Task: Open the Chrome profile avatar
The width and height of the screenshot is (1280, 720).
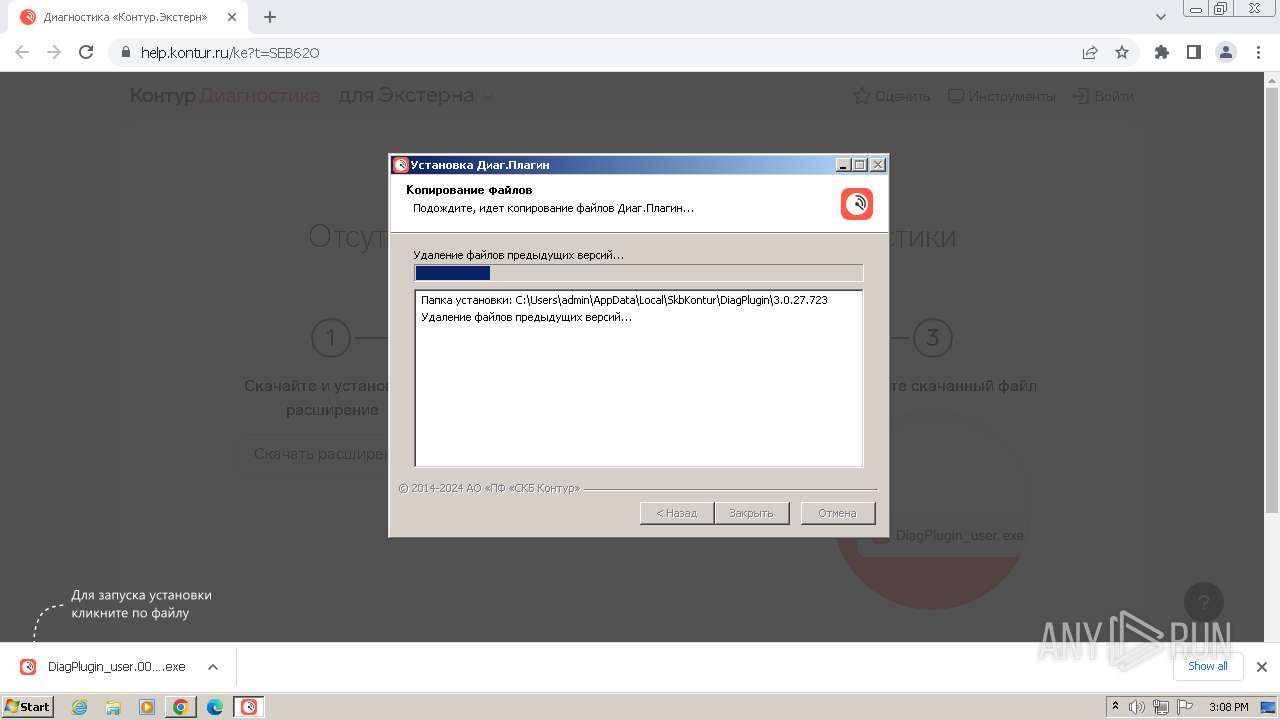Action: coord(1225,52)
